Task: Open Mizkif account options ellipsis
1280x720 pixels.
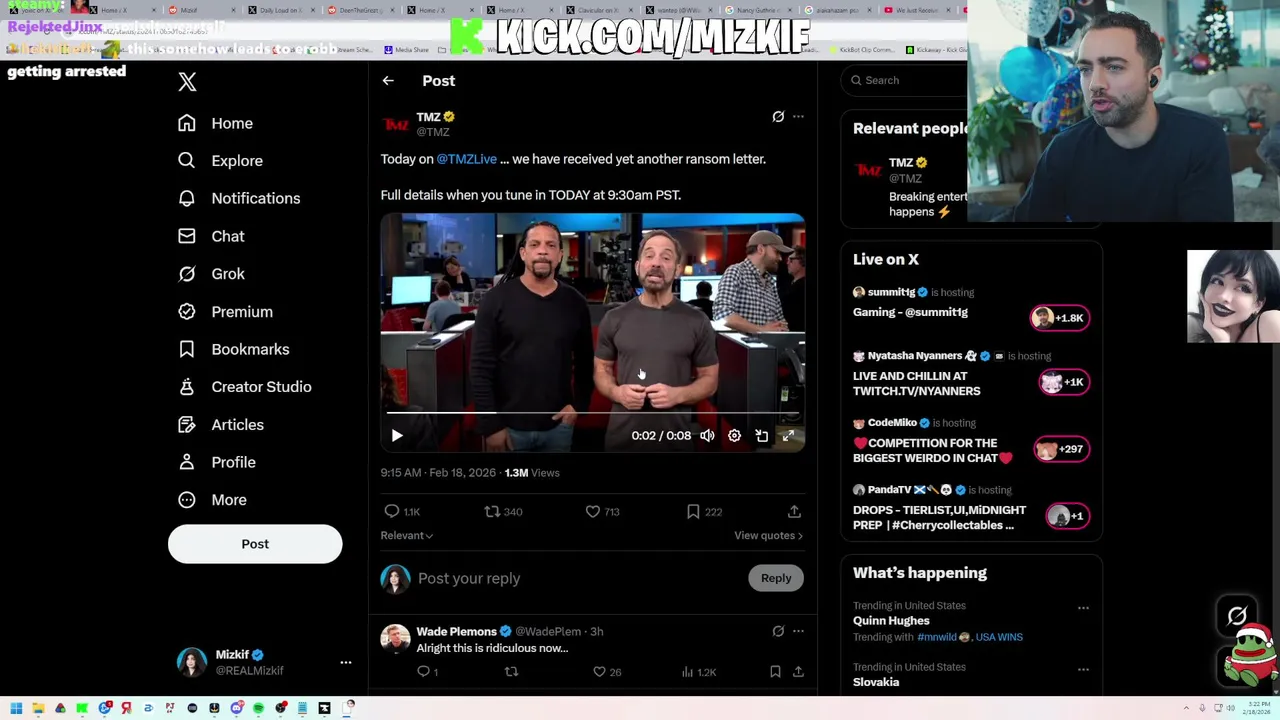Action: coord(346,662)
